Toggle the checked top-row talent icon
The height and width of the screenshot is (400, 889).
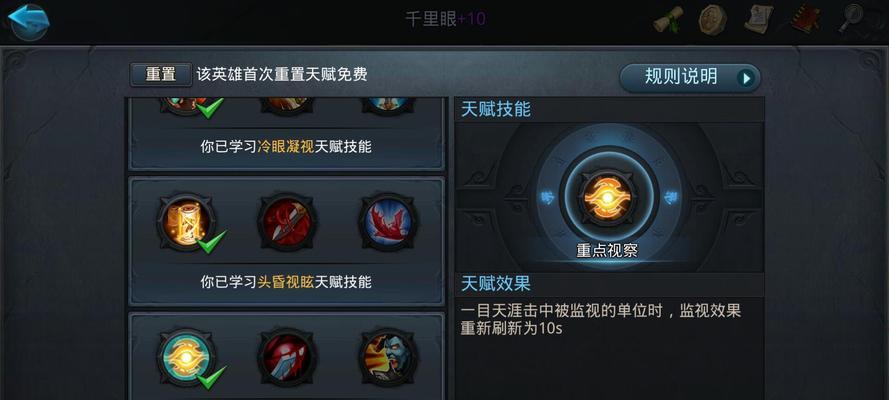[187, 105]
